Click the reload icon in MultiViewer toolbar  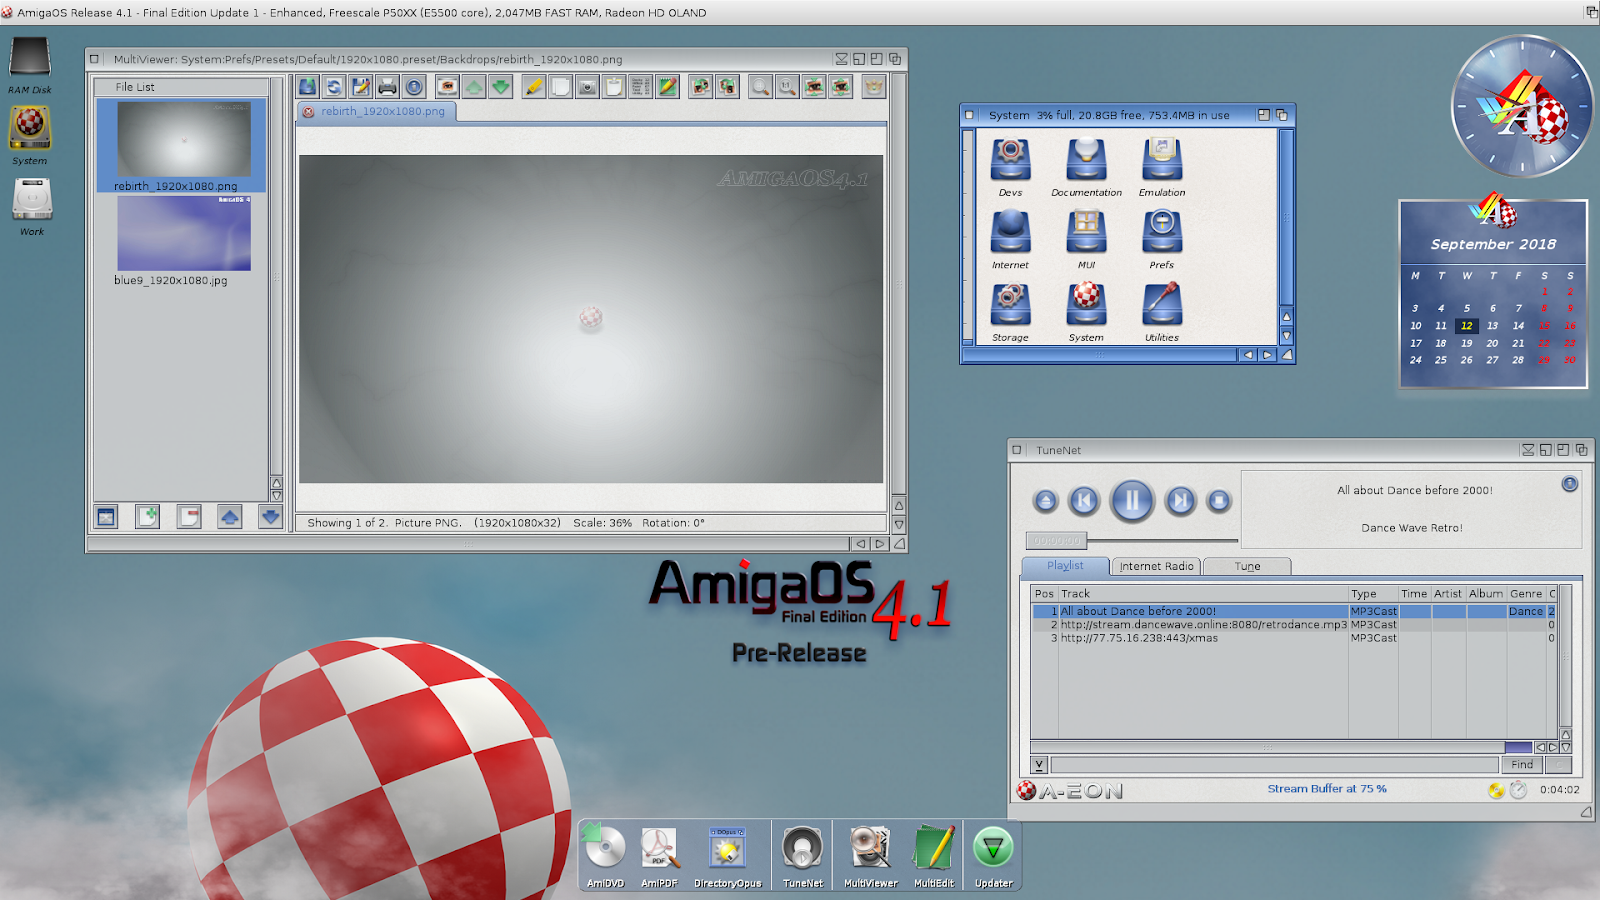[x=334, y=87]
